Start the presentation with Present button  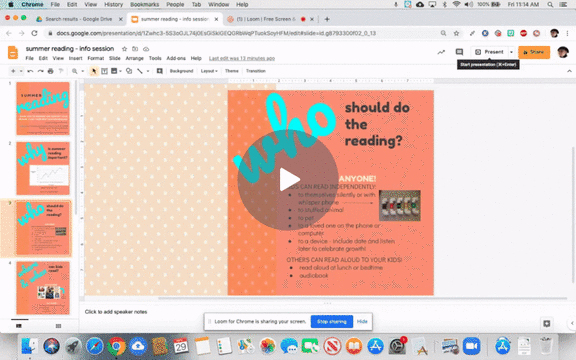click(490, 52)
